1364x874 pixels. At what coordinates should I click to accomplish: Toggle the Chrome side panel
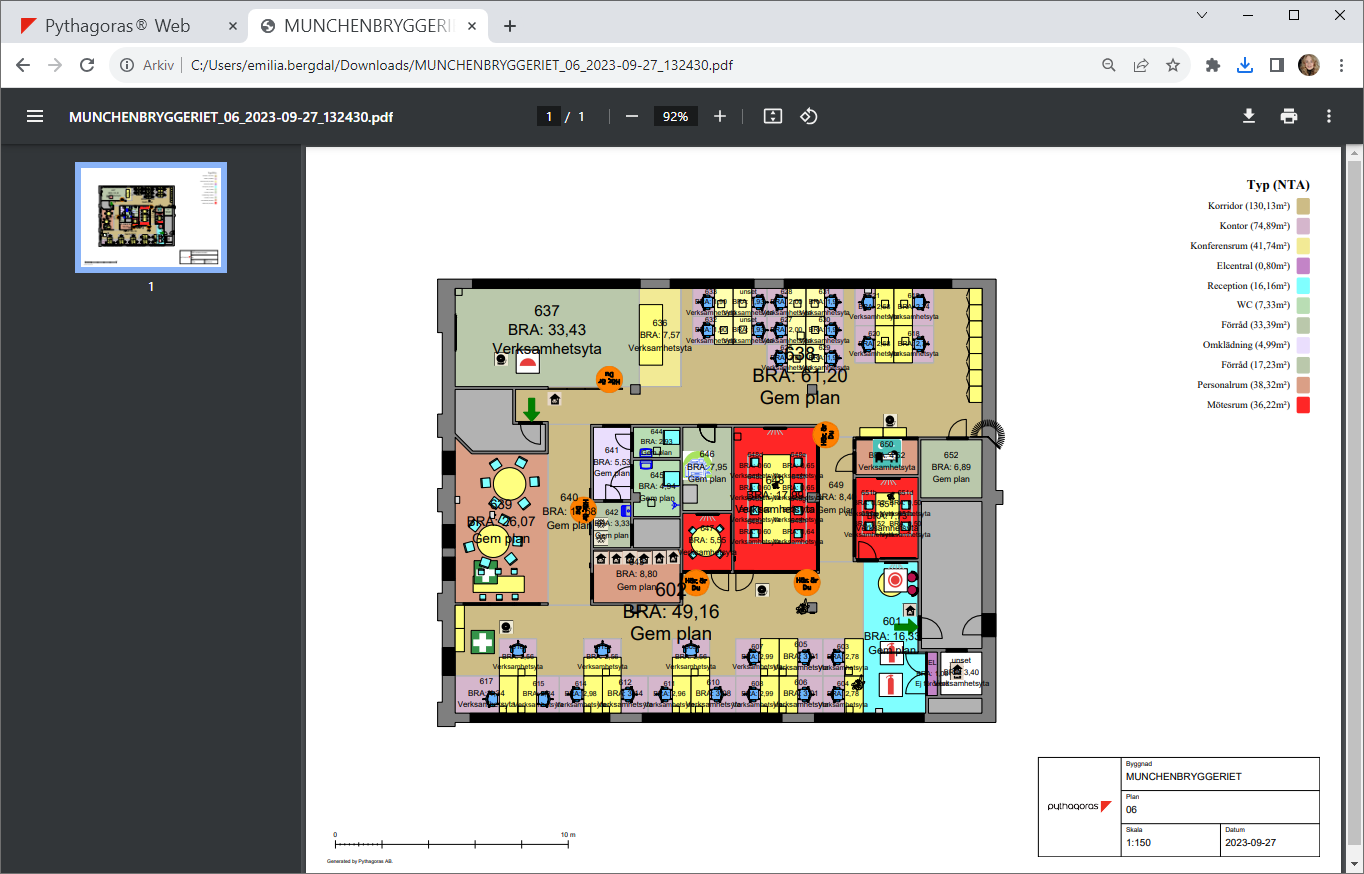(1277, 65)
